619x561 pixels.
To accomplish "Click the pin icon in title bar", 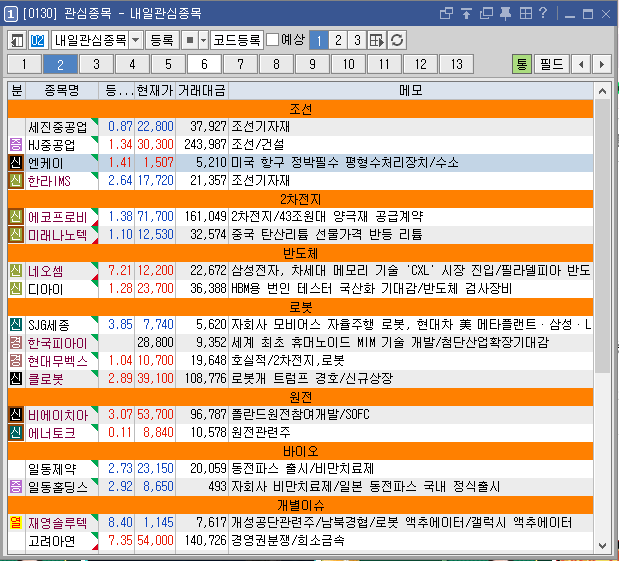I will click(x=506, y=13).
